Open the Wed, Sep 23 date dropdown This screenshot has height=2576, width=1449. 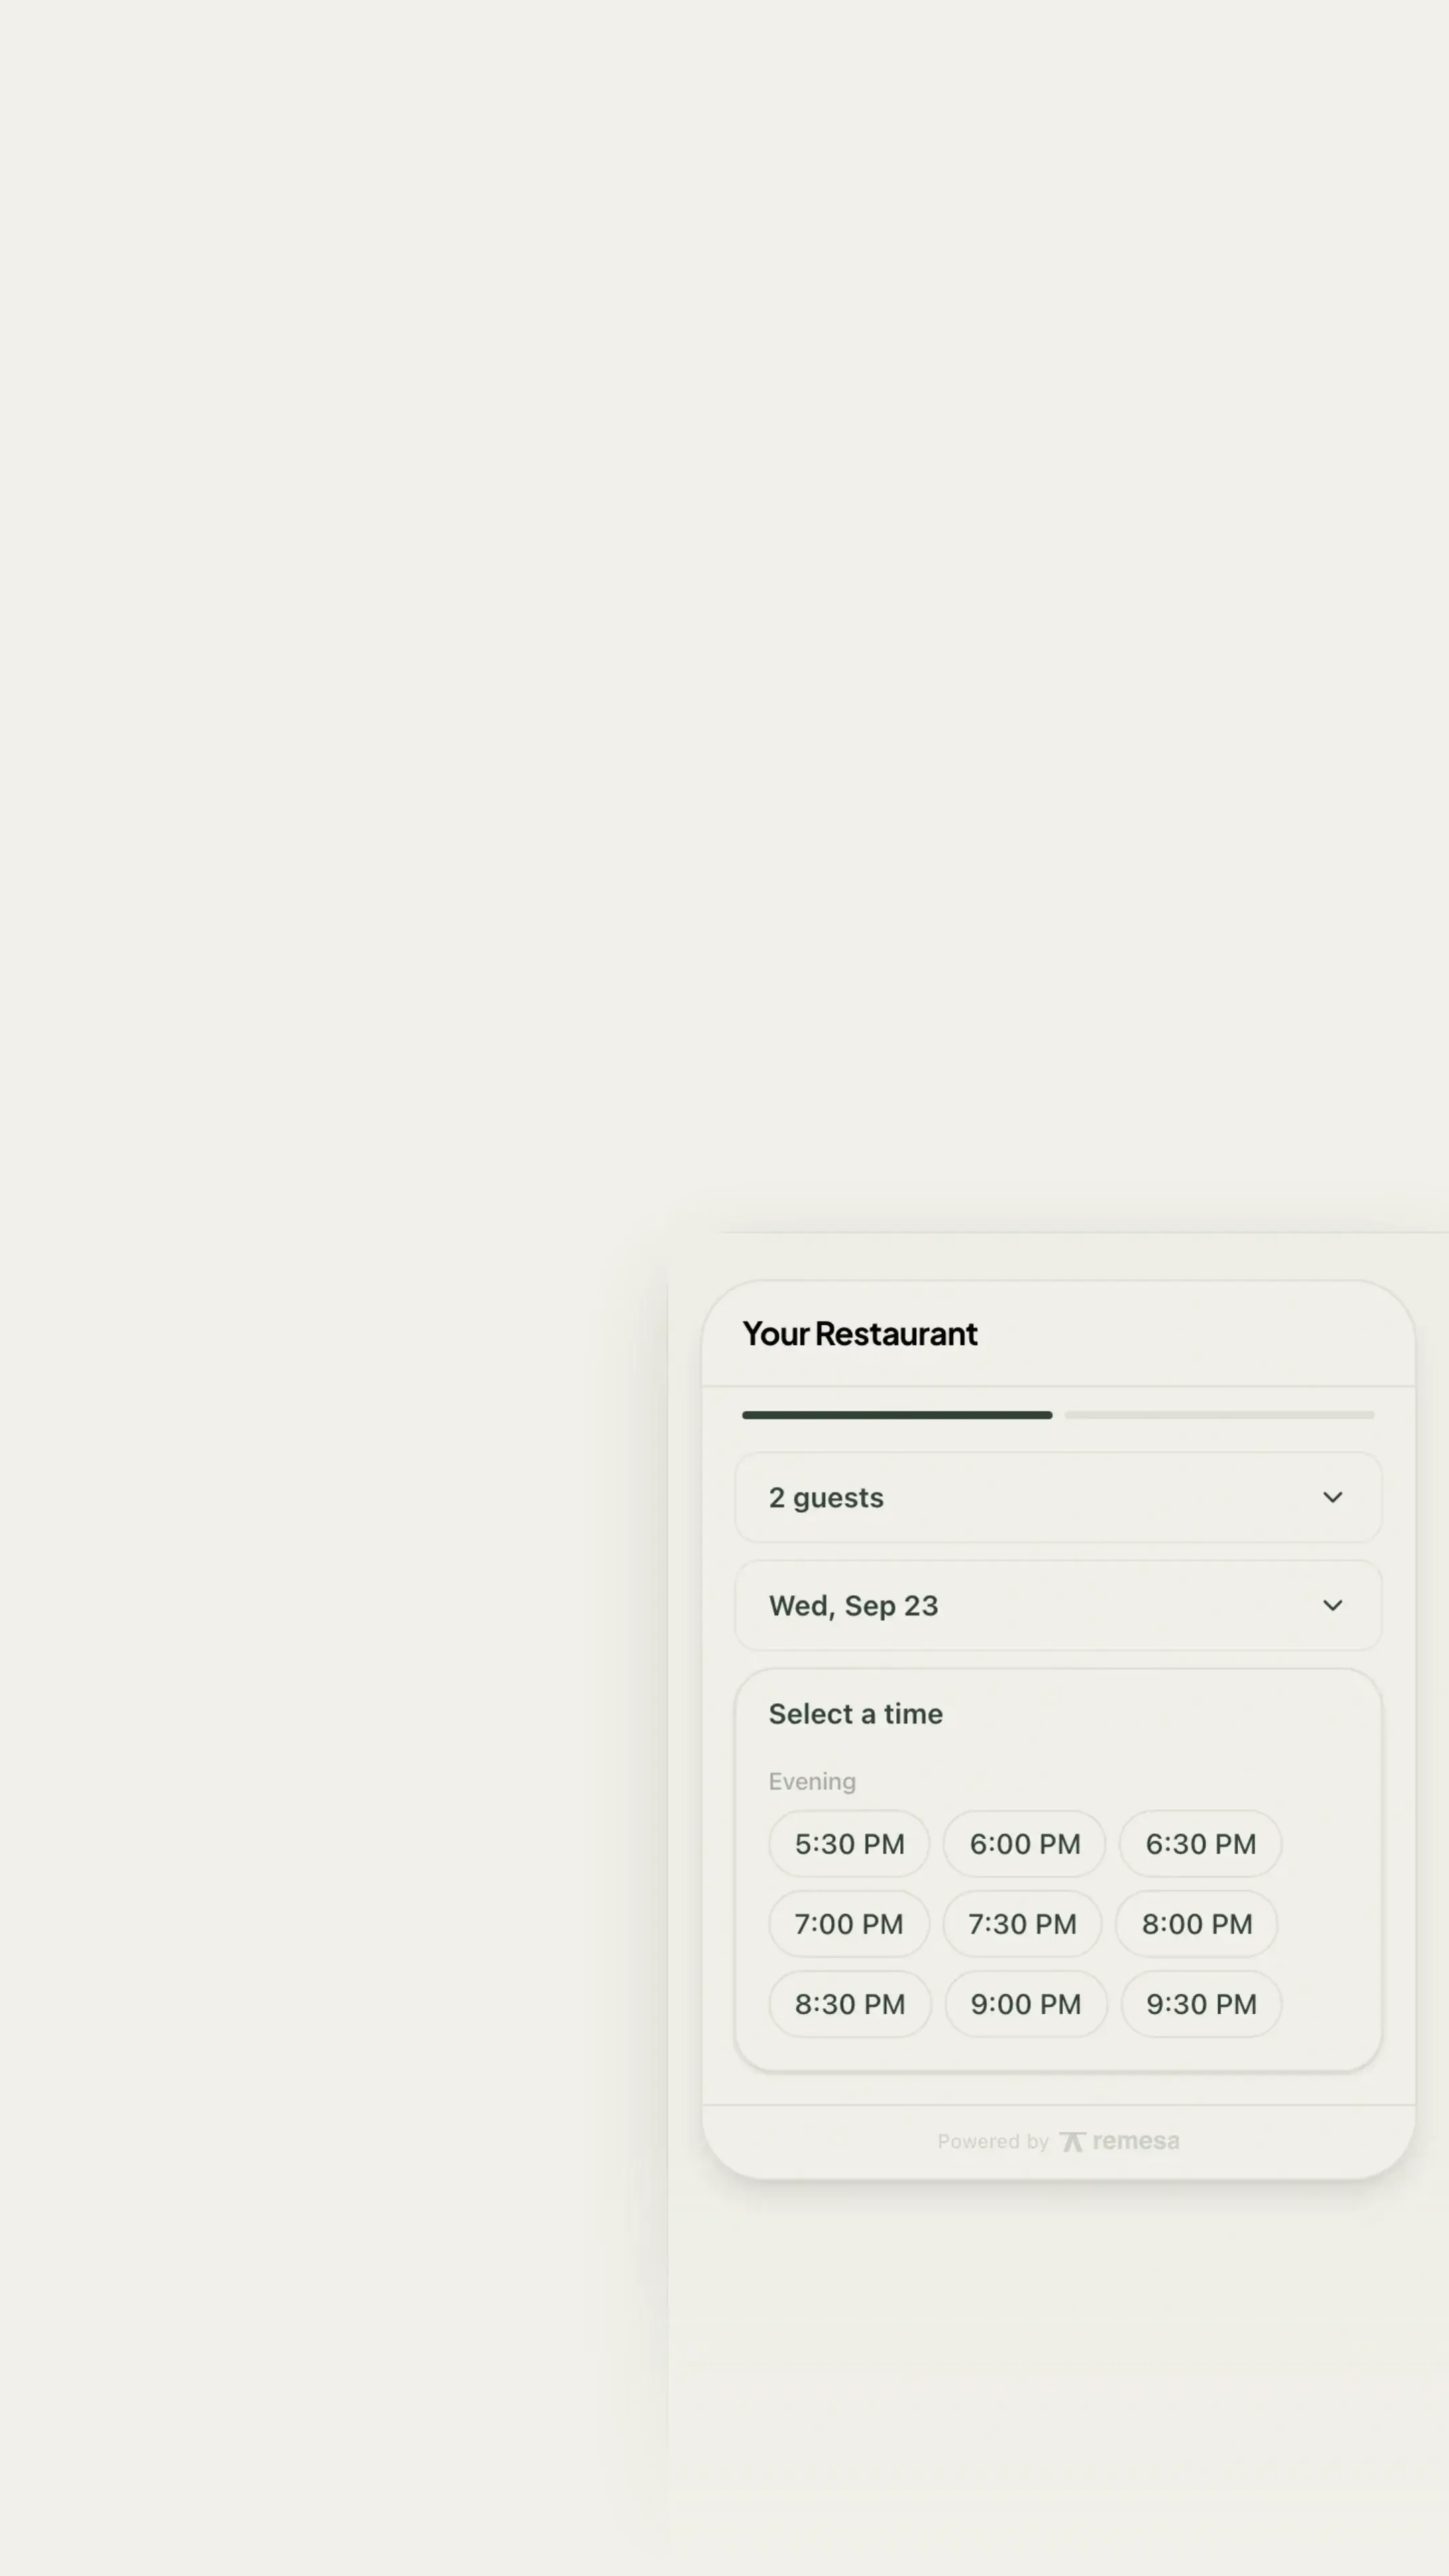[x=1058, y=1605]
